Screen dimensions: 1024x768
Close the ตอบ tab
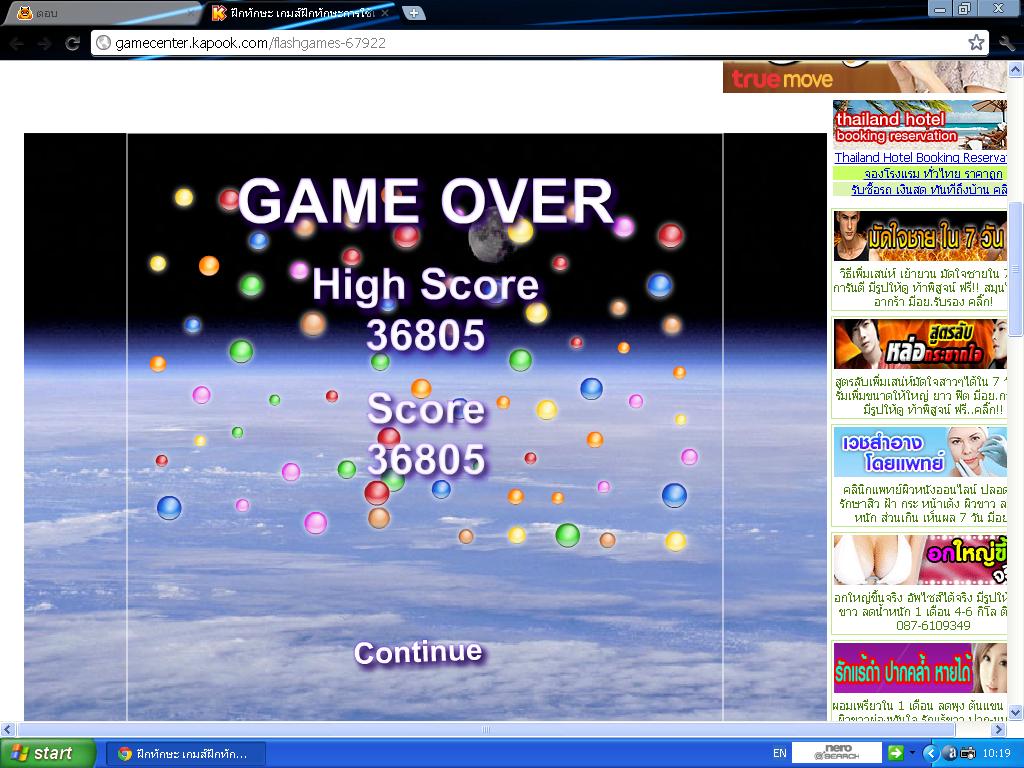coord(192,12)
